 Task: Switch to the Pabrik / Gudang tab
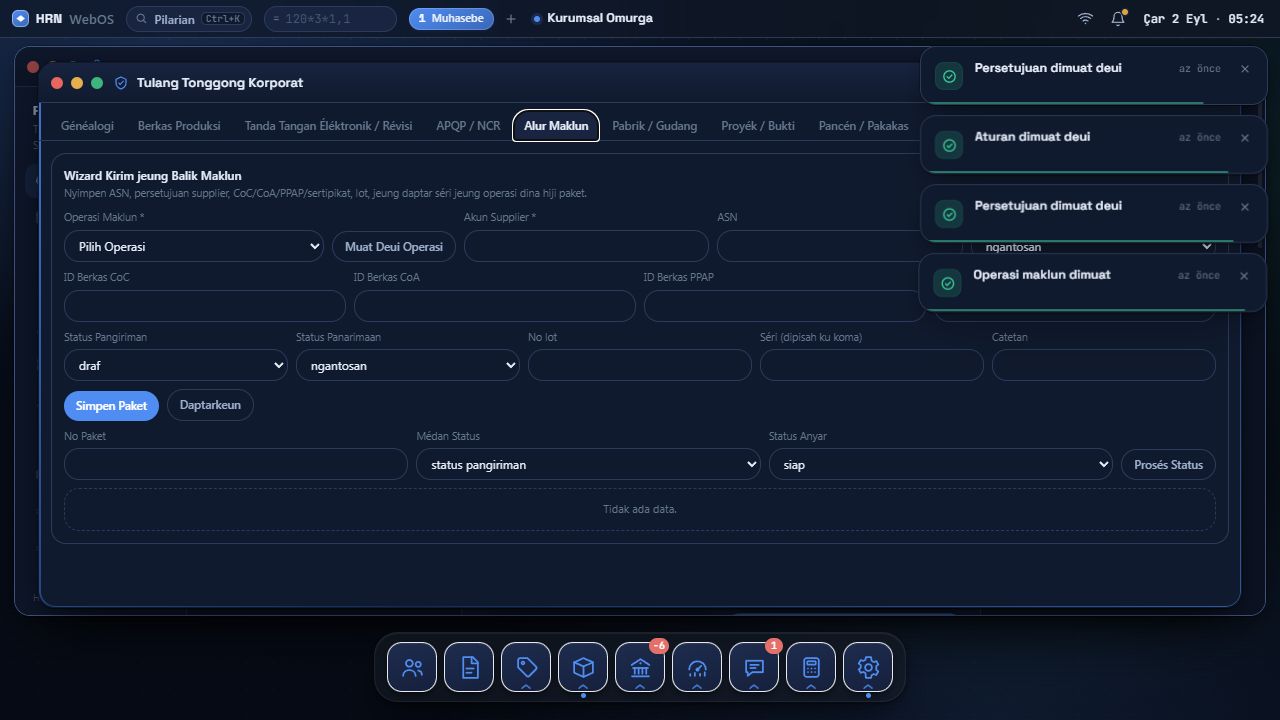tap(655, 126)
